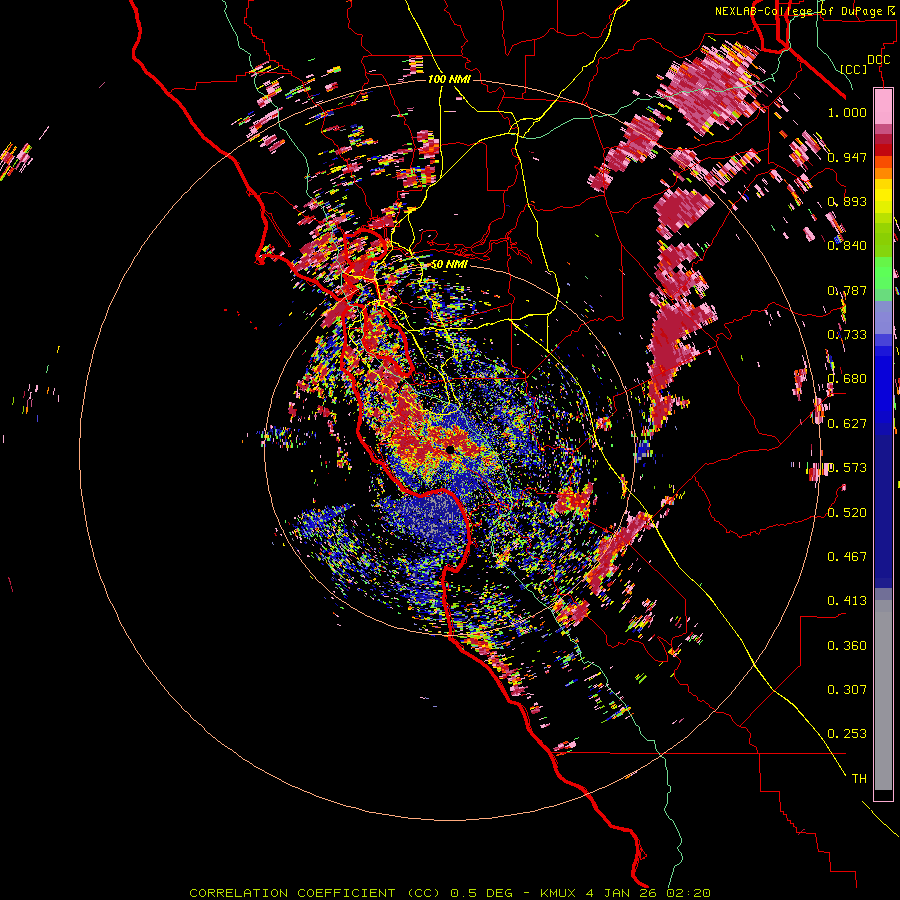
Task: Click the TH threshold label on legend
Action: click(859, 779)
